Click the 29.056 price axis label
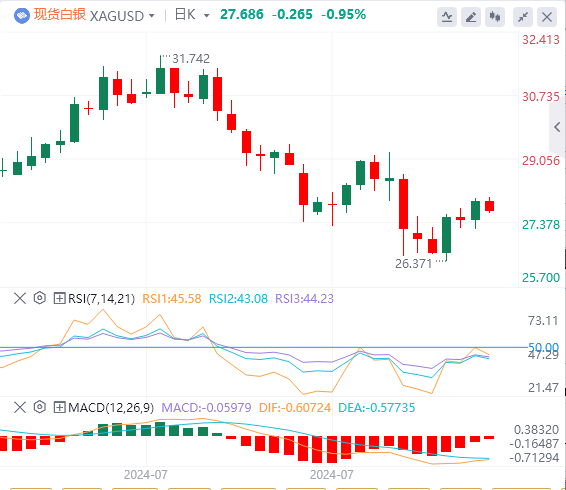This screenshot has width=566, height=490. [541, 161]
